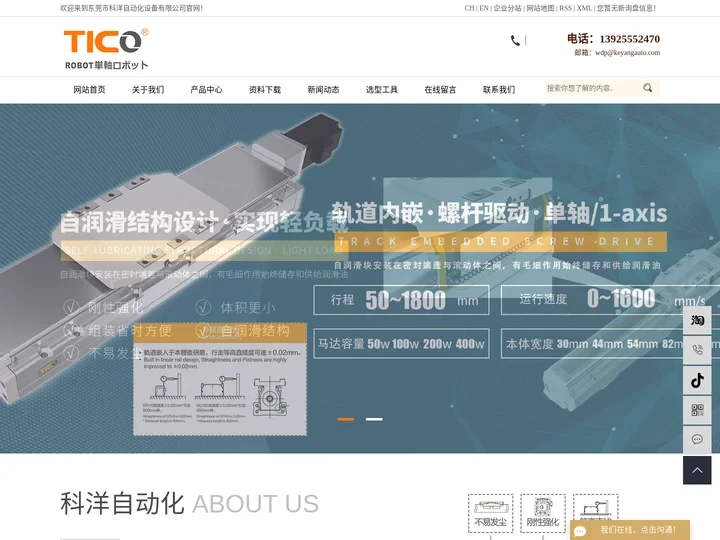Click banner headline 轨道内嵌·螺杆驱动
The image size is (720, 540).
click(x=500, y=213)
